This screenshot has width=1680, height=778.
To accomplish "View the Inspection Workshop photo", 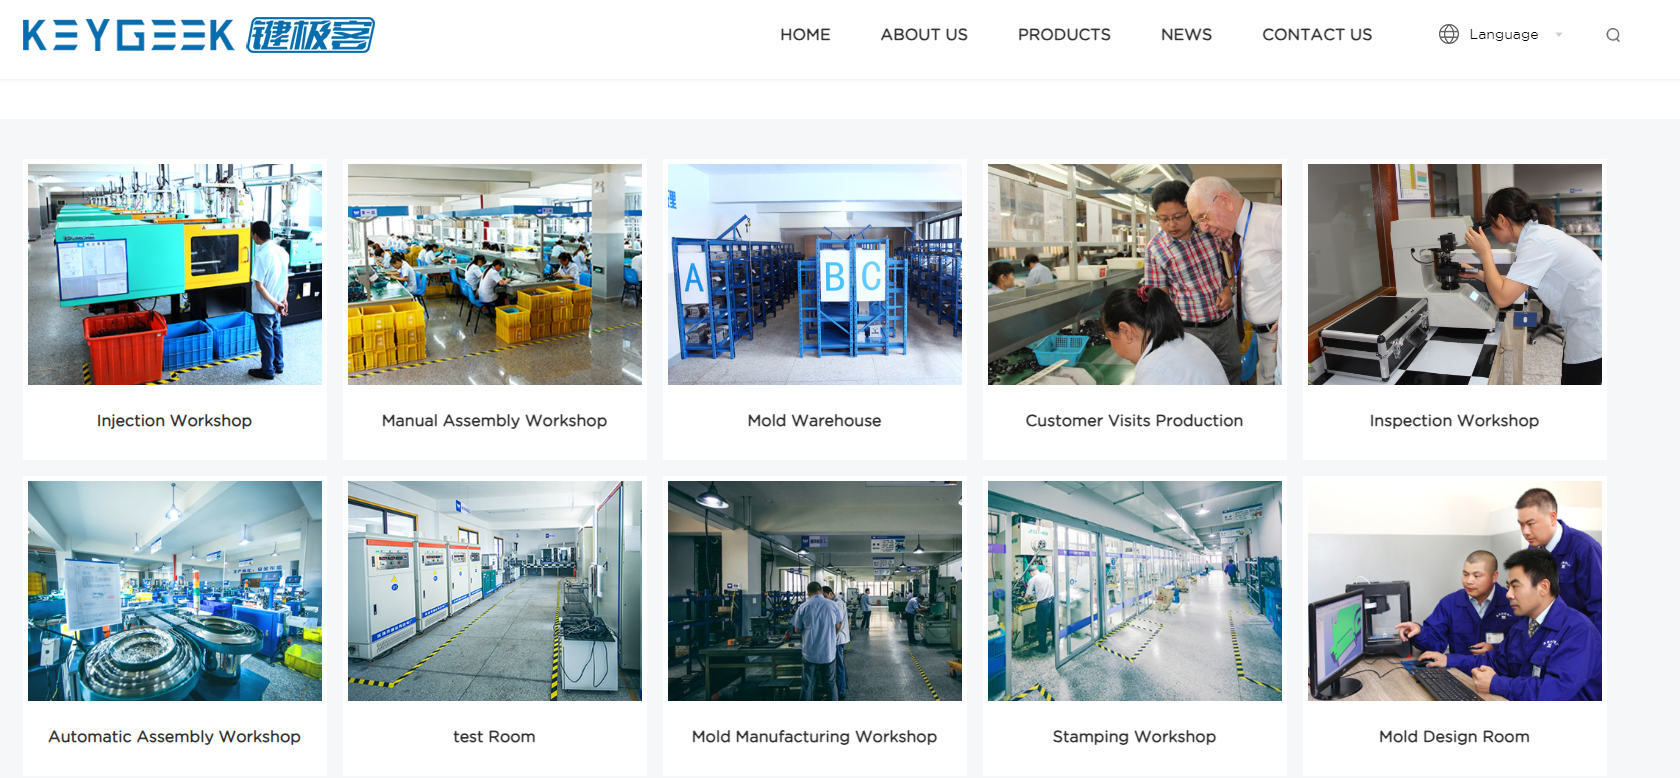I will click(1455, 274).
